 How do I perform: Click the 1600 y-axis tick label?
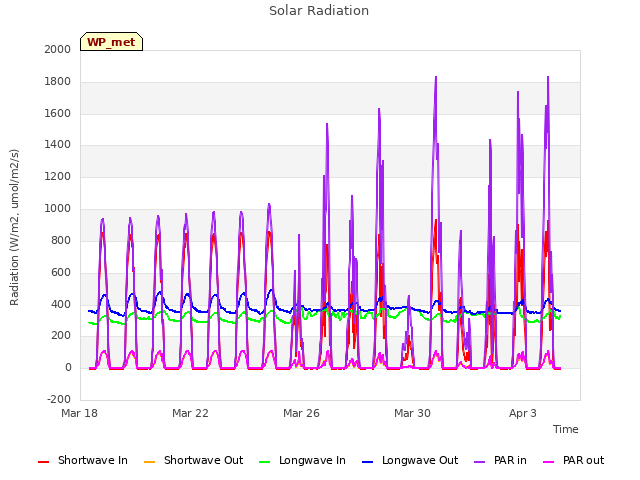(58, 113)
